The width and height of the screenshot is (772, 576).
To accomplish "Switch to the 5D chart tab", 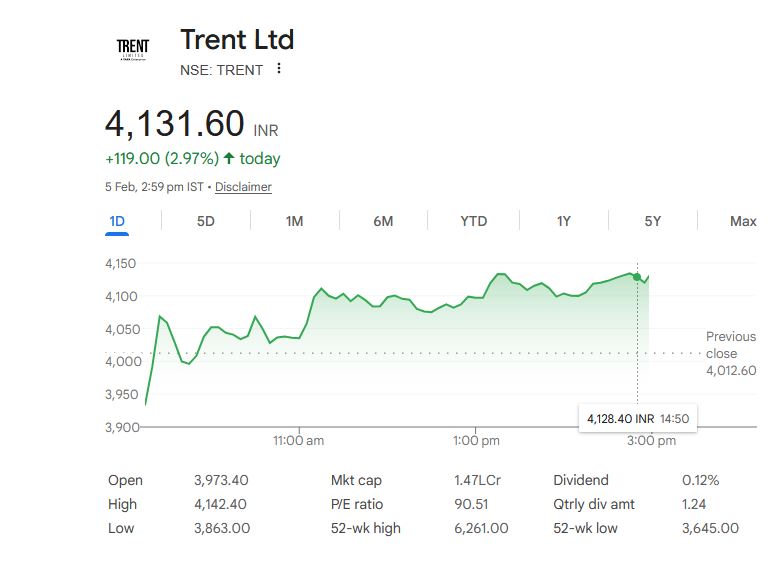I will (x=205, y=221).
